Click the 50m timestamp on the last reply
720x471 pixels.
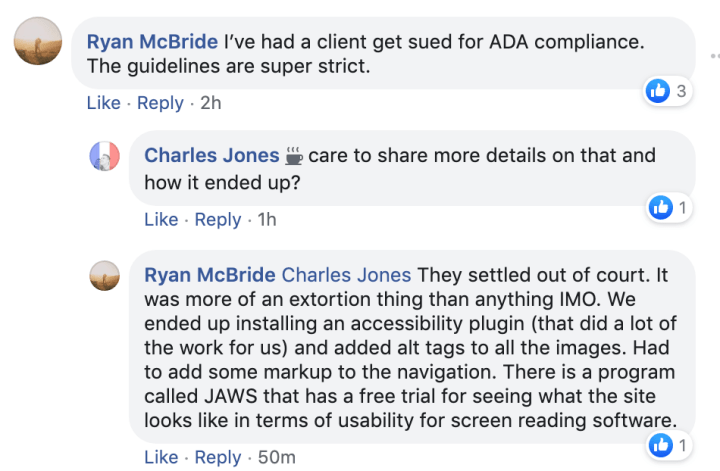[x=277, y=457]
